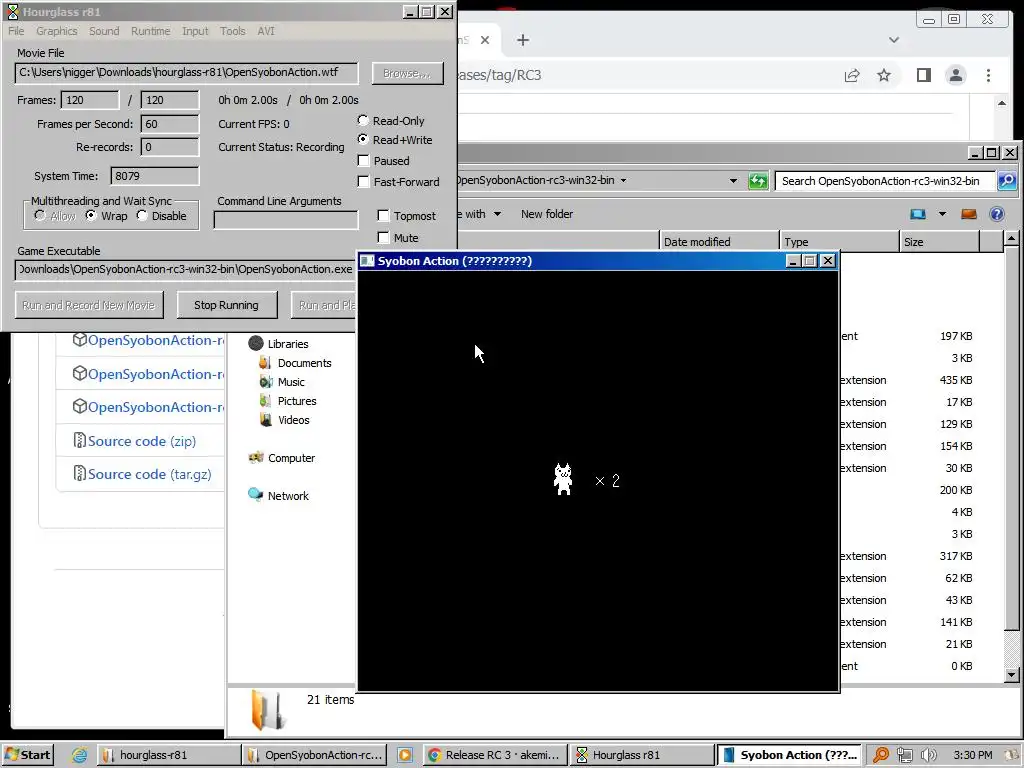
Task: Open the Runtime menu in Hourglass
Action: tap(150, 31)
